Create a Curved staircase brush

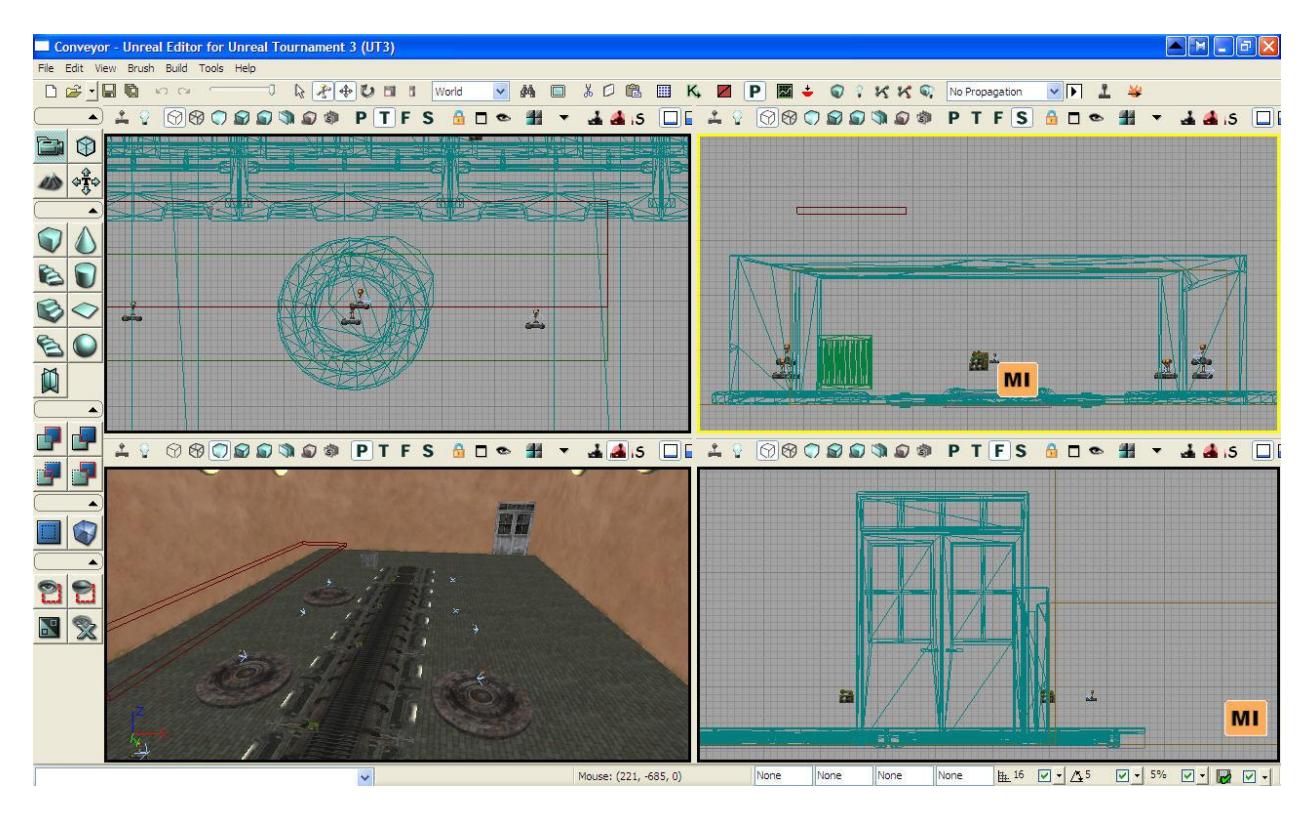pos(50,275)
